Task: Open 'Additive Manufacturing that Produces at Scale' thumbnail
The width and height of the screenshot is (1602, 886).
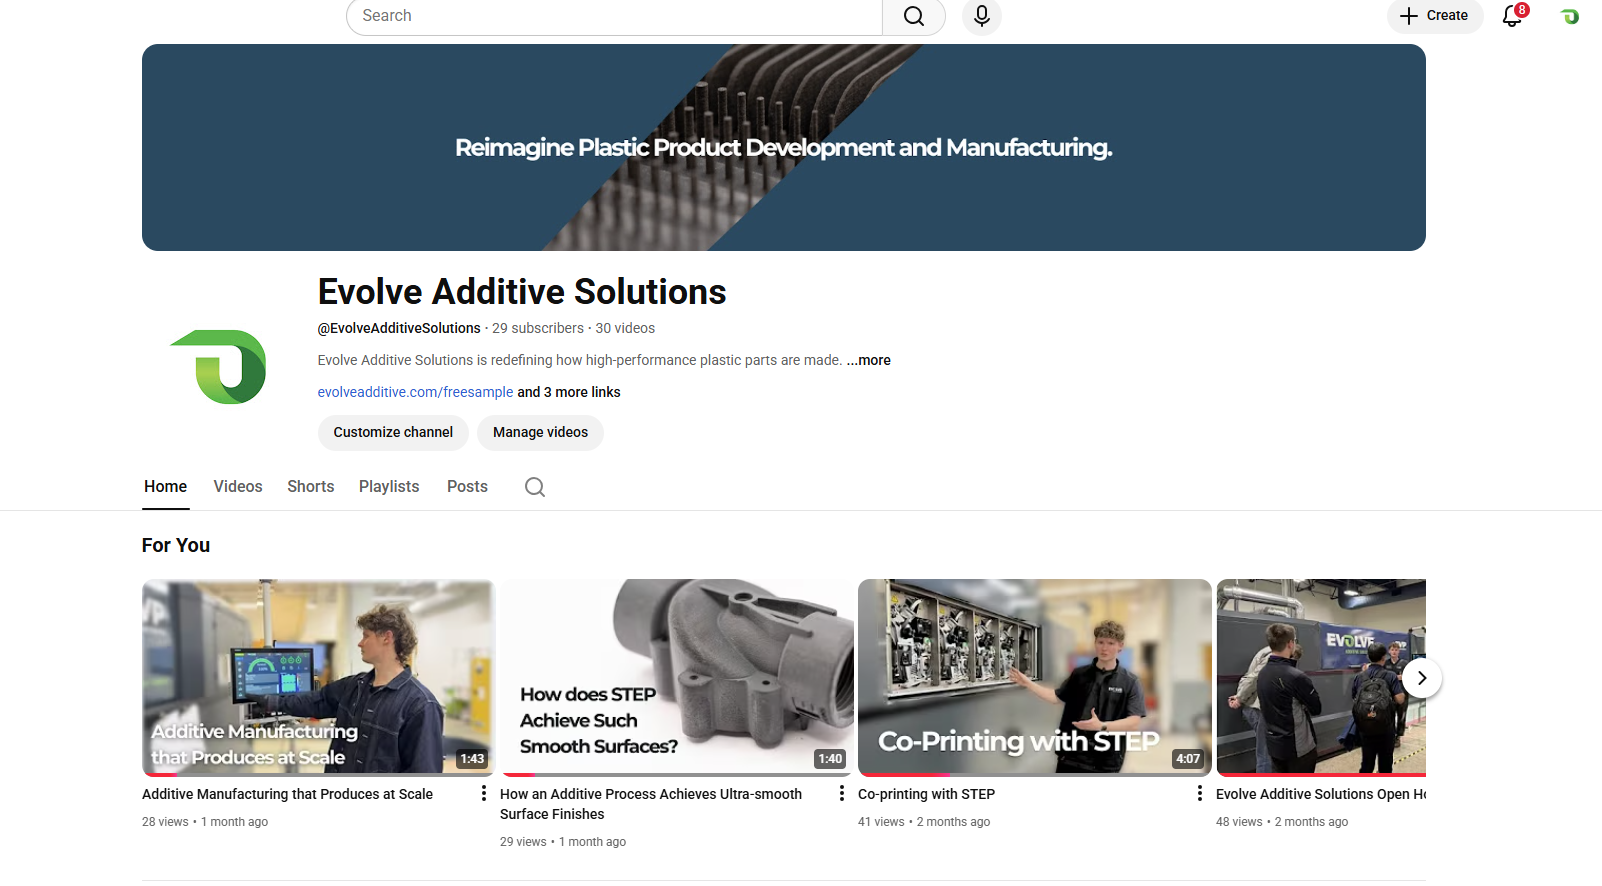Action: (x=318, y=677)
